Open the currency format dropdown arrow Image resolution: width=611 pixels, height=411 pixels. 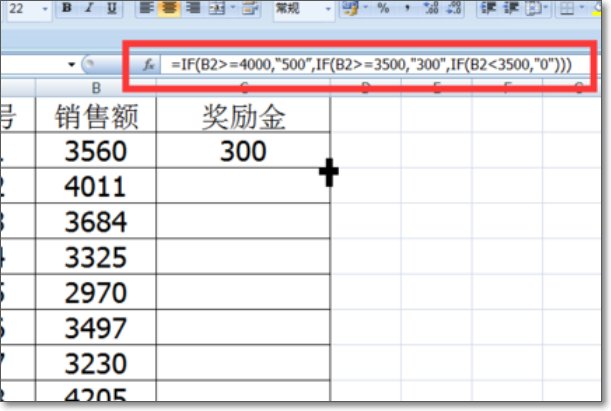(366, 7)
